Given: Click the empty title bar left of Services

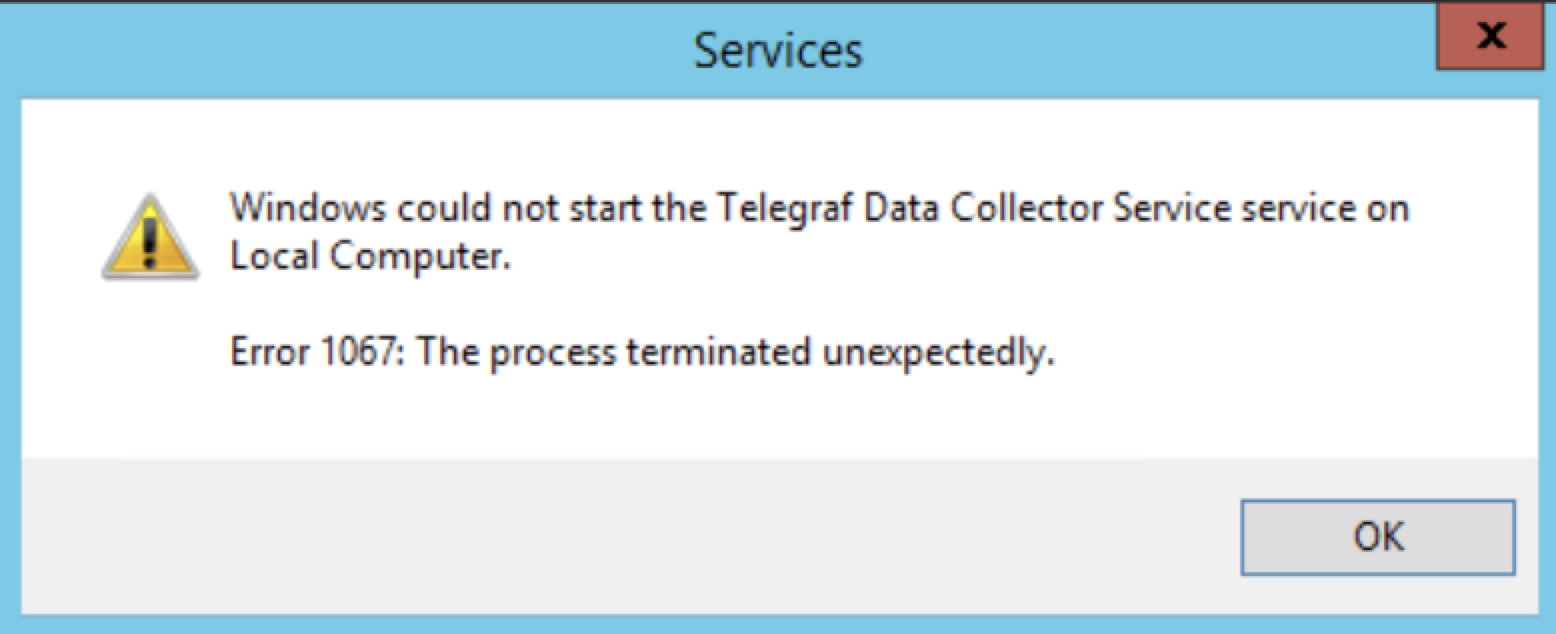Looking at the screenshot, I should pos(300,50).
